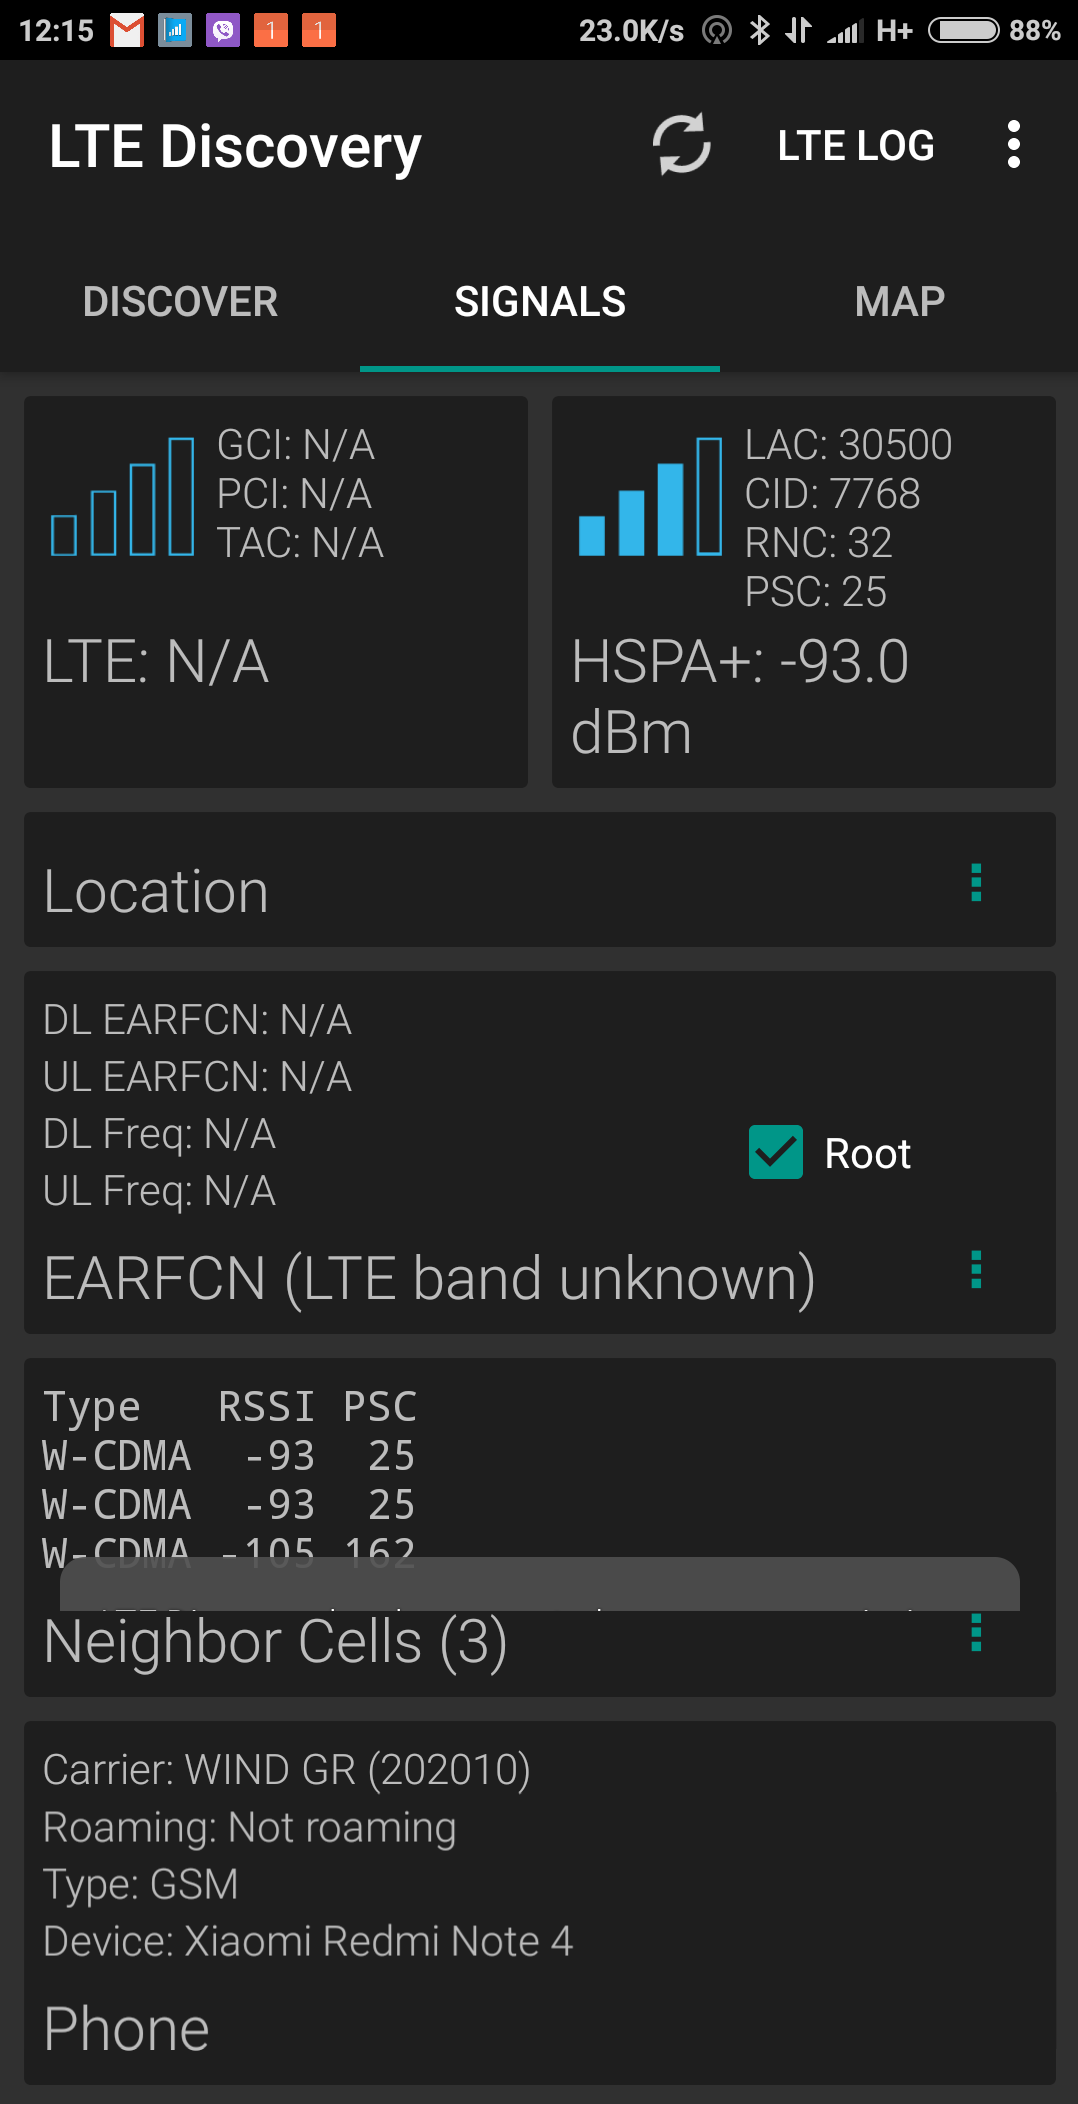
Task: Open EARFCN card options menu
Action: 976,1270
